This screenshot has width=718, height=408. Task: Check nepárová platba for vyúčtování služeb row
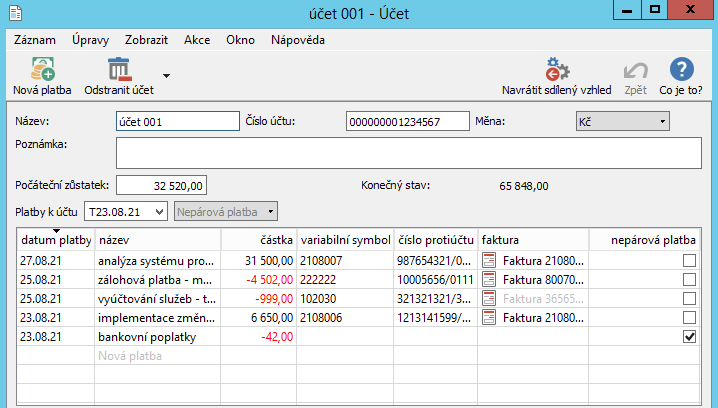point(688,299)
